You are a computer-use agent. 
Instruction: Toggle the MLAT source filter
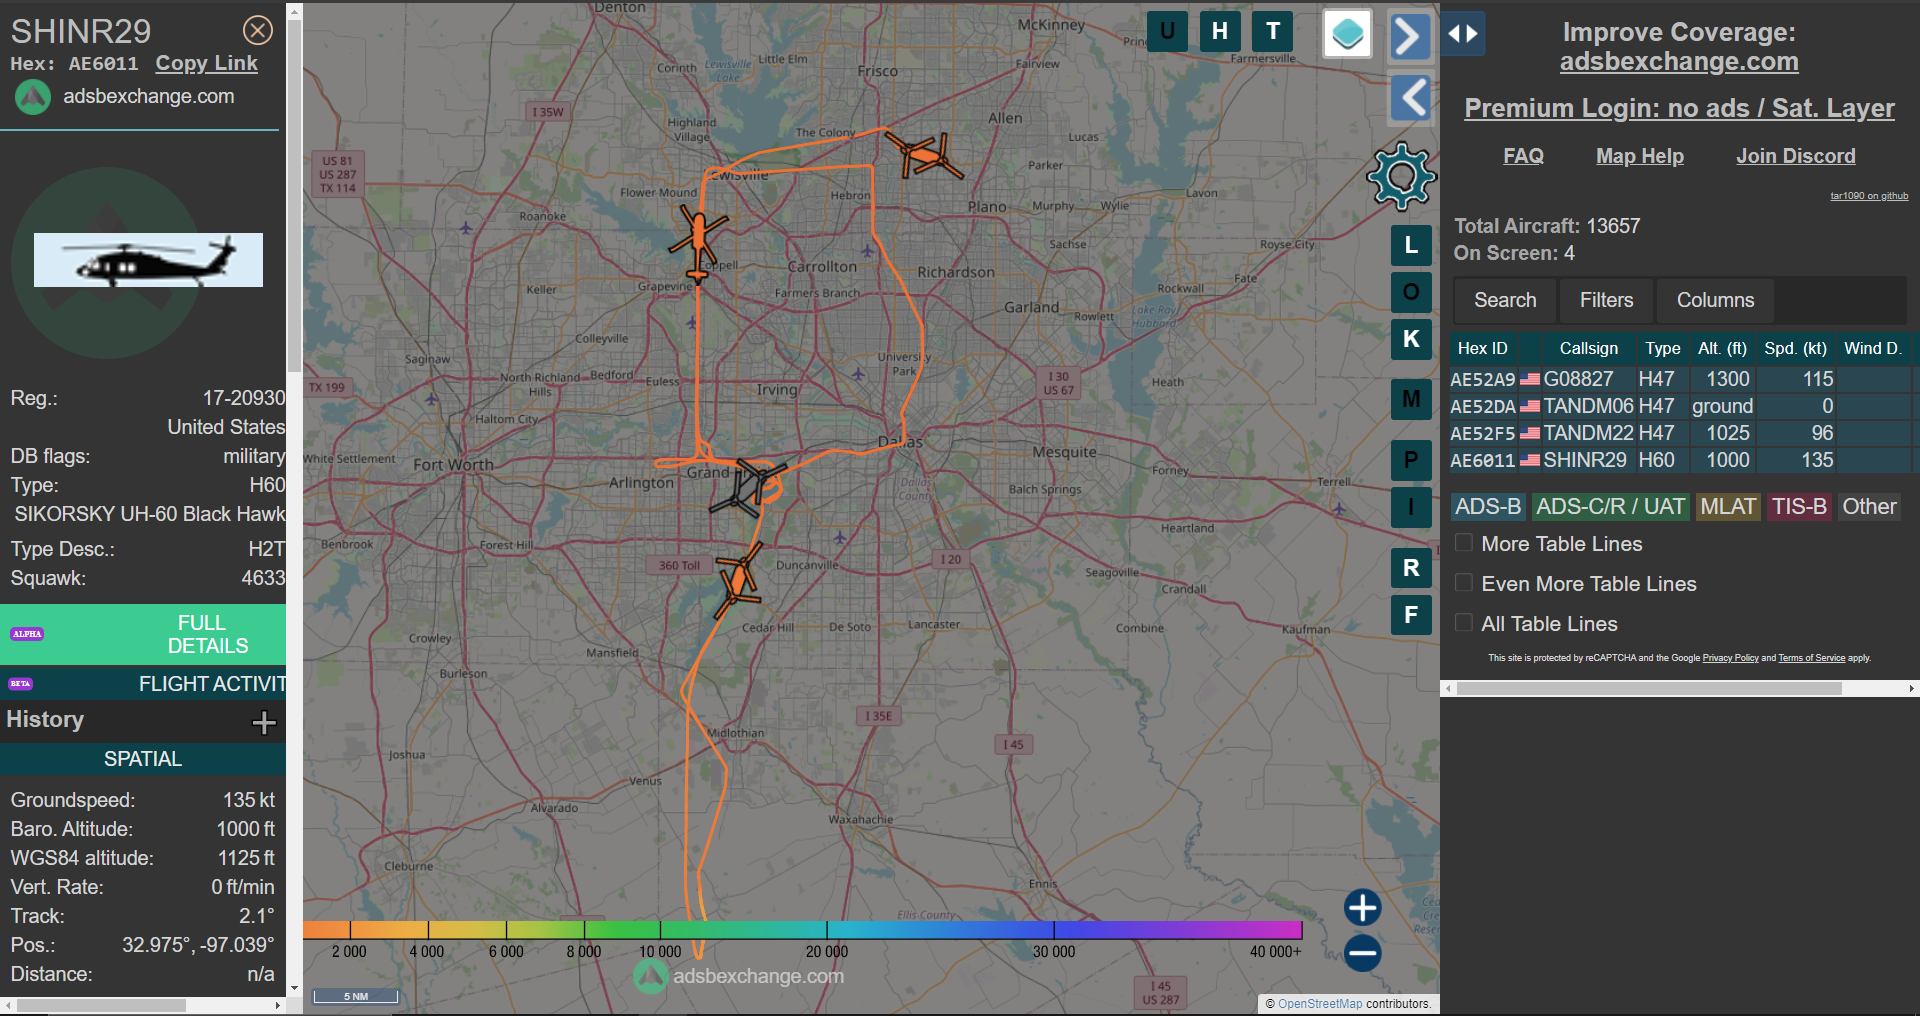point(1728,507)
